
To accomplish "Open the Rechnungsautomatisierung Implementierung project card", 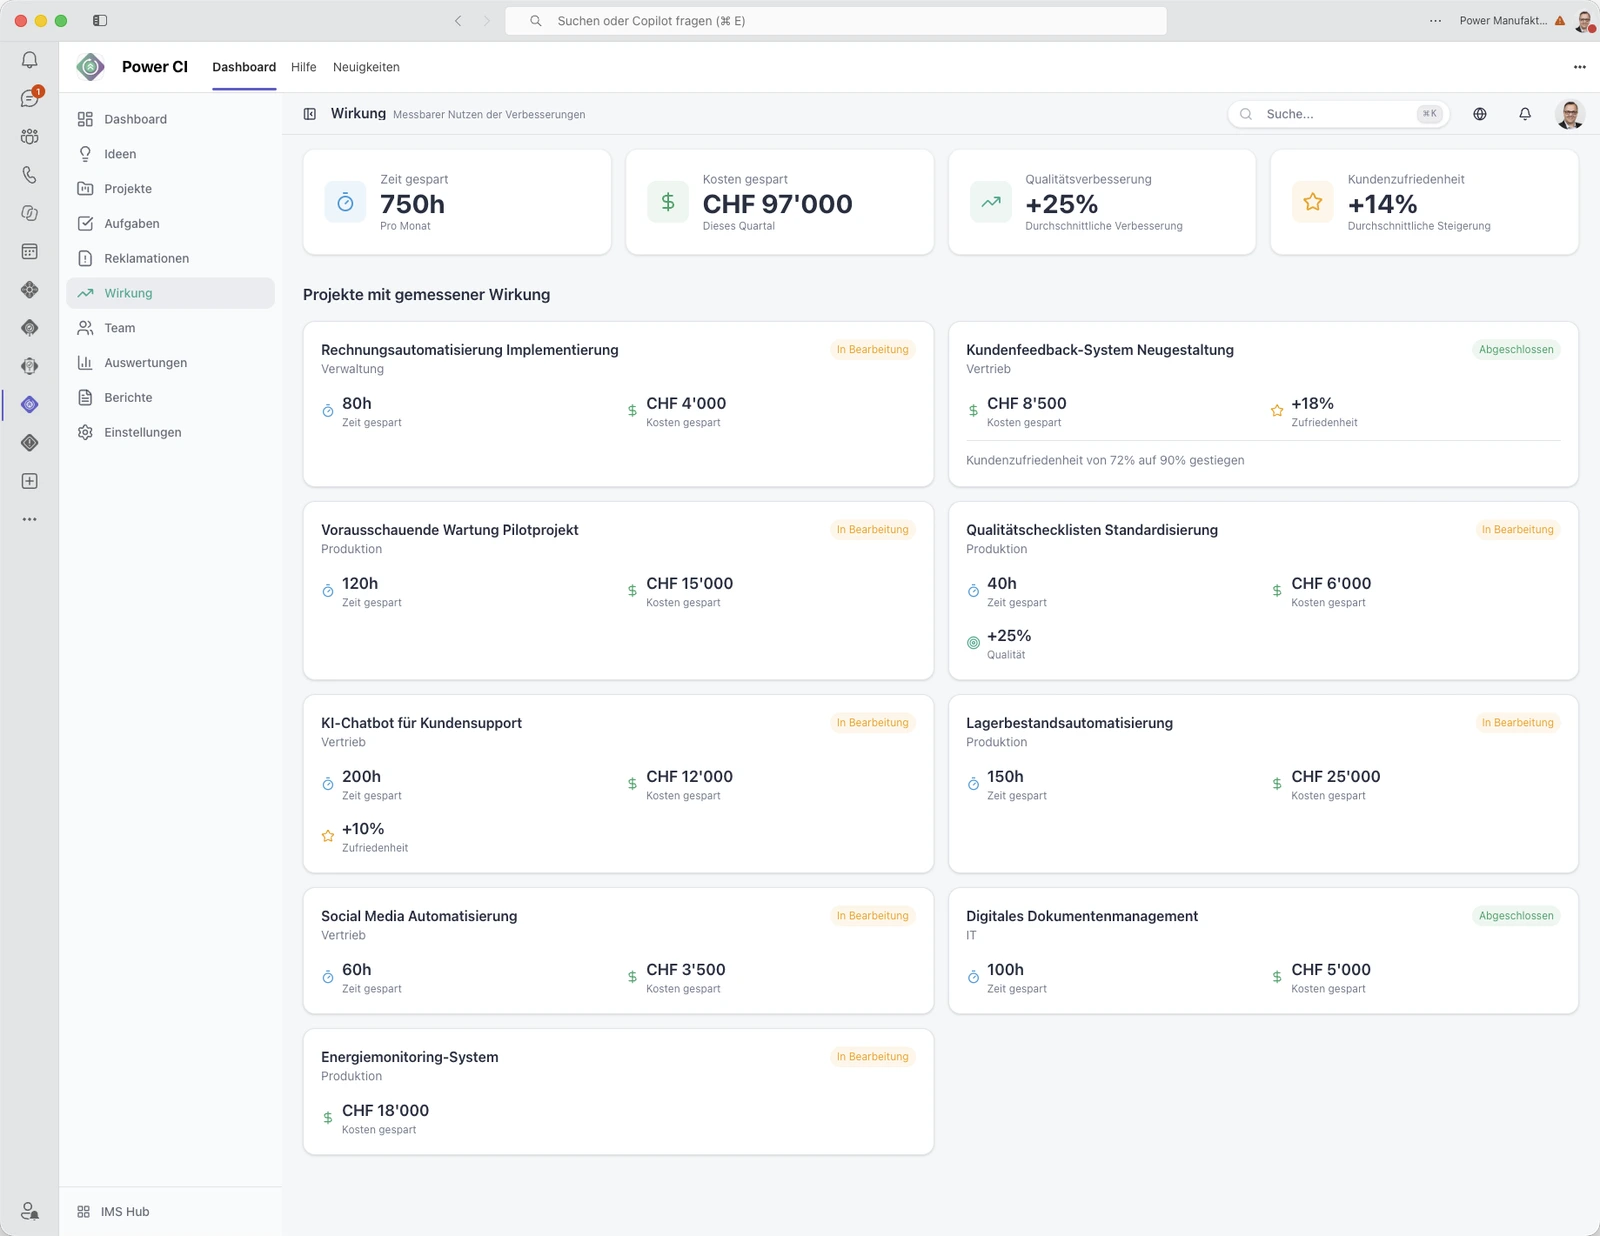I will [x=618, y=404].
